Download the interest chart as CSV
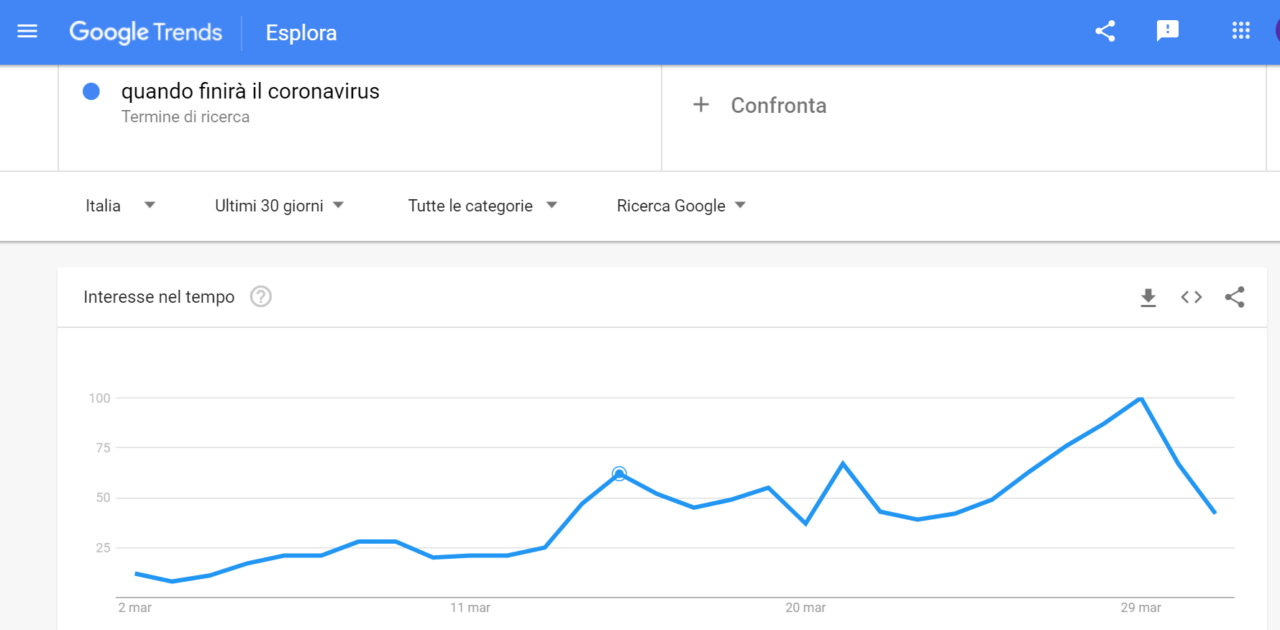The image size is (1280, 630). click(1148, 297)
